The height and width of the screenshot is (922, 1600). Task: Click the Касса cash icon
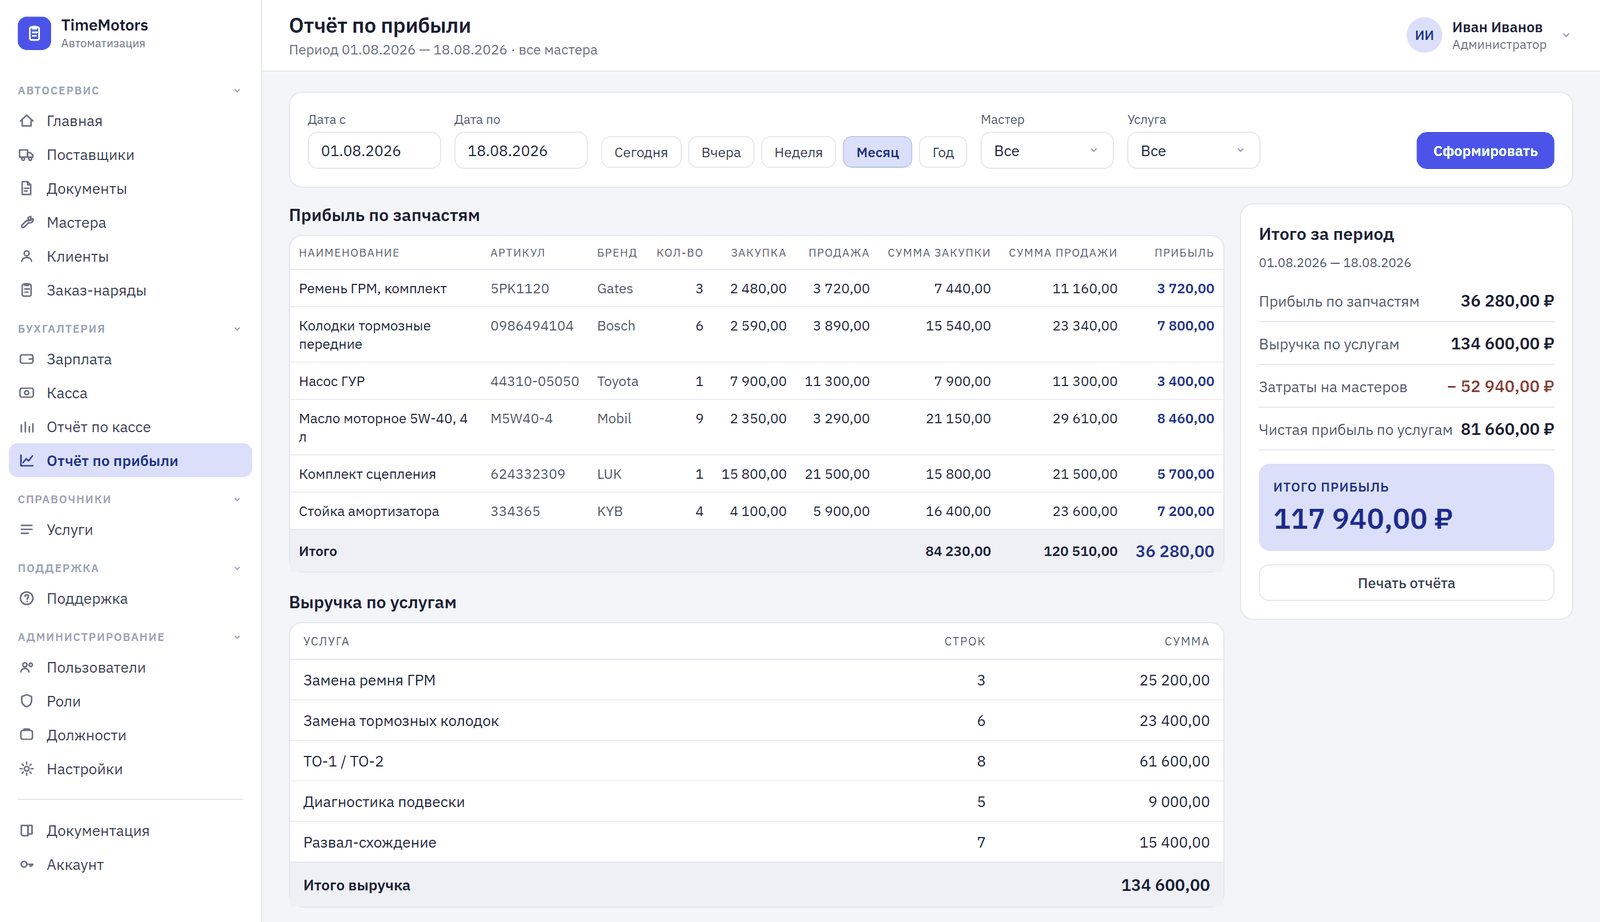click(x=27, y=393)
